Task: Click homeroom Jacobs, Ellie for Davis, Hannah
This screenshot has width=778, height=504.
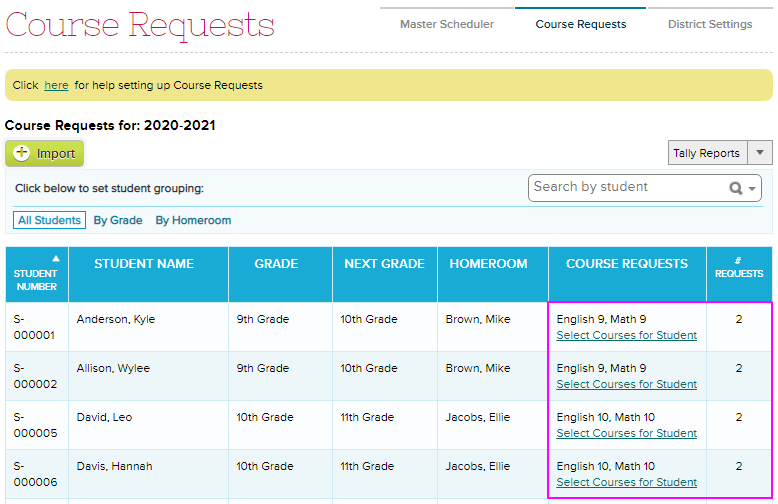Action: 478,467
